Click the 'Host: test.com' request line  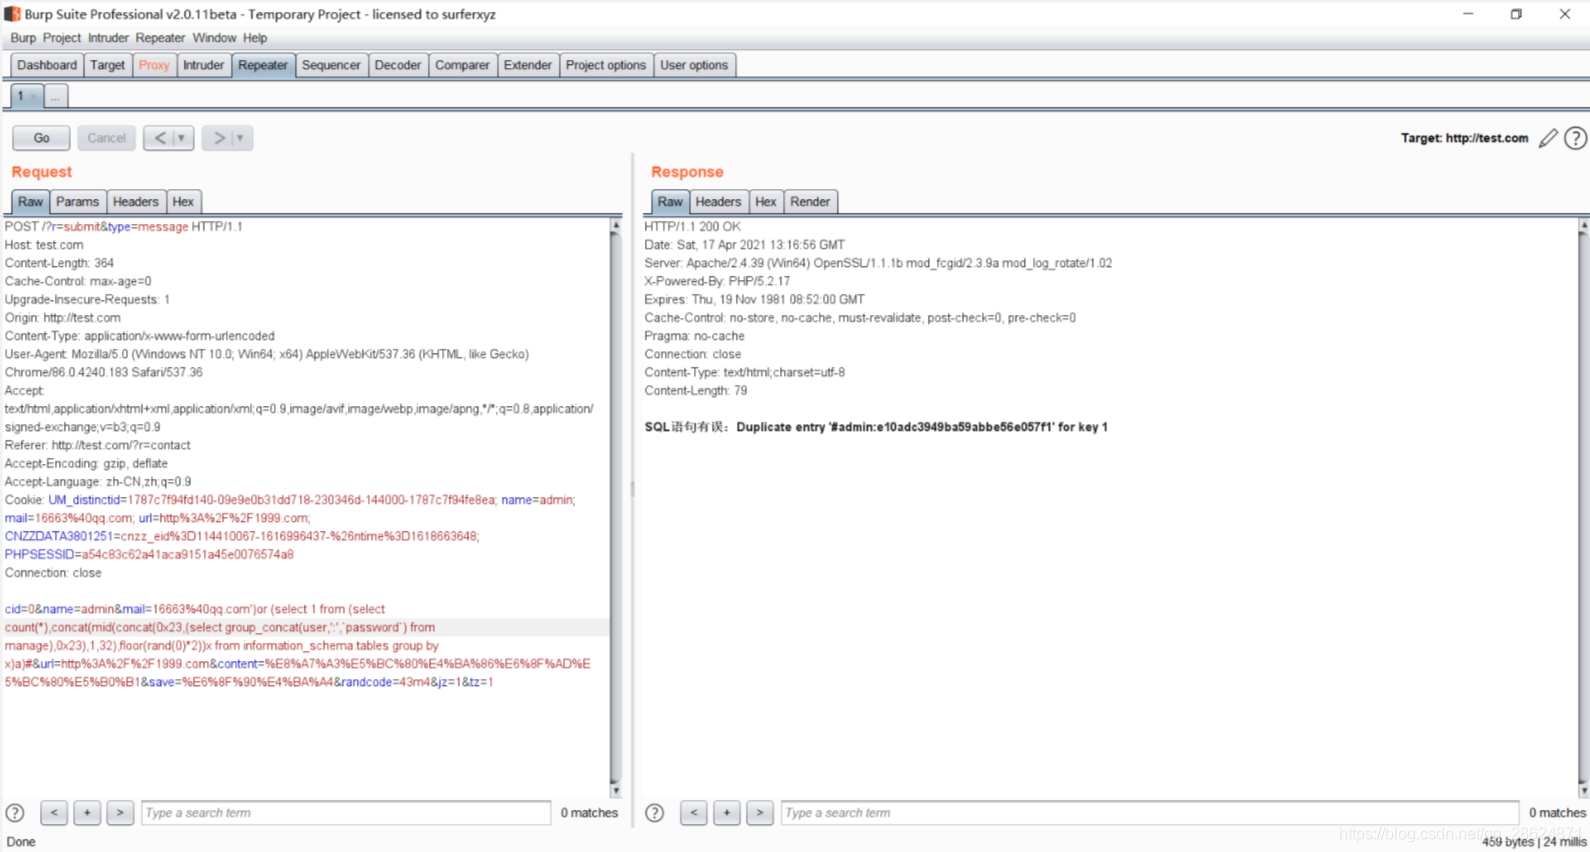pos(44,245)
